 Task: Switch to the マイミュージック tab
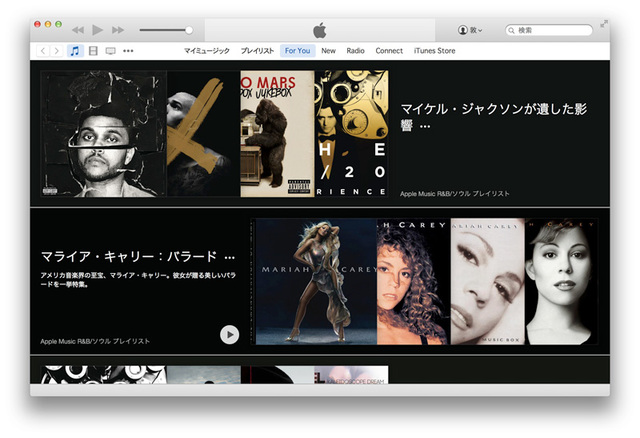point(207,51)
